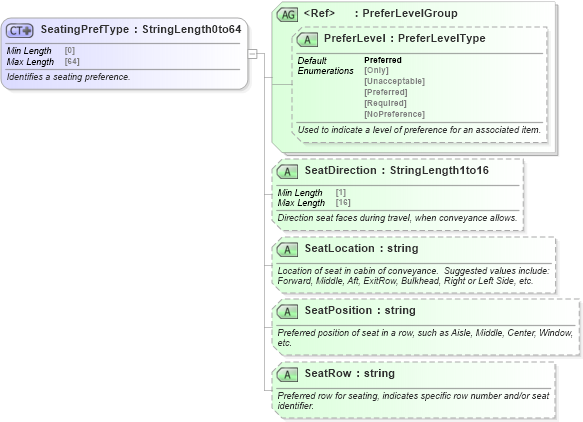The width and height of the screenshot is (583, 422).
Task: Click the Default value Preferred in bold
Action: click(x=383, y=60)
